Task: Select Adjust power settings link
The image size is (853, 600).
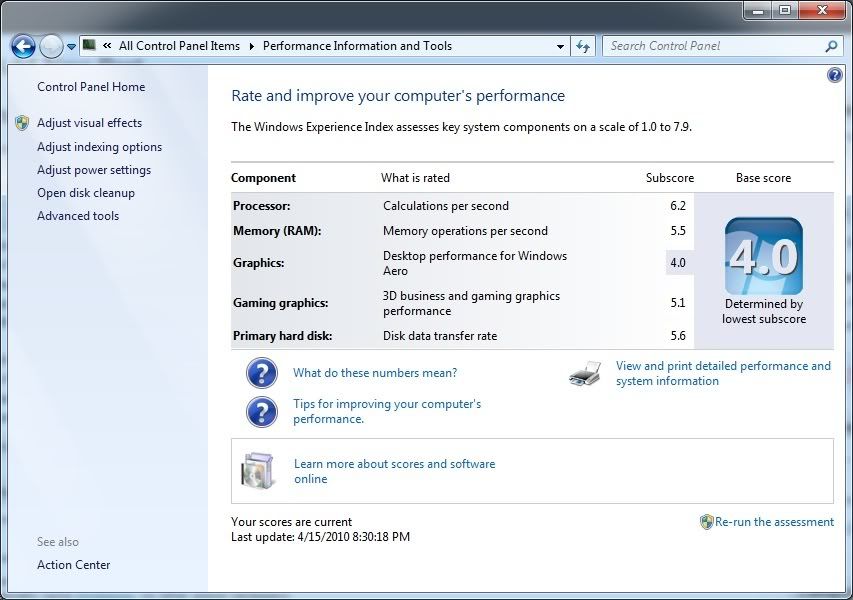Action: 94,170
